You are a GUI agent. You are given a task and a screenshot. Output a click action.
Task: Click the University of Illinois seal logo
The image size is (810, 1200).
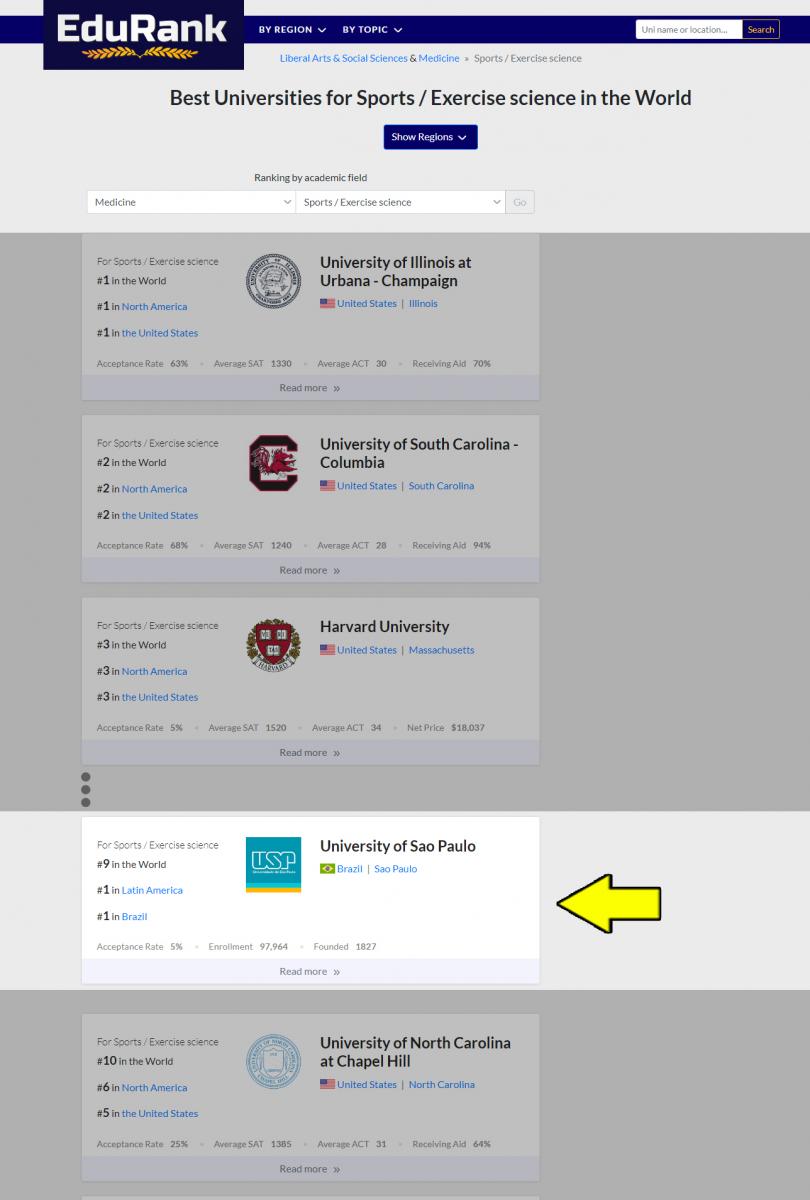click(273, 281)
